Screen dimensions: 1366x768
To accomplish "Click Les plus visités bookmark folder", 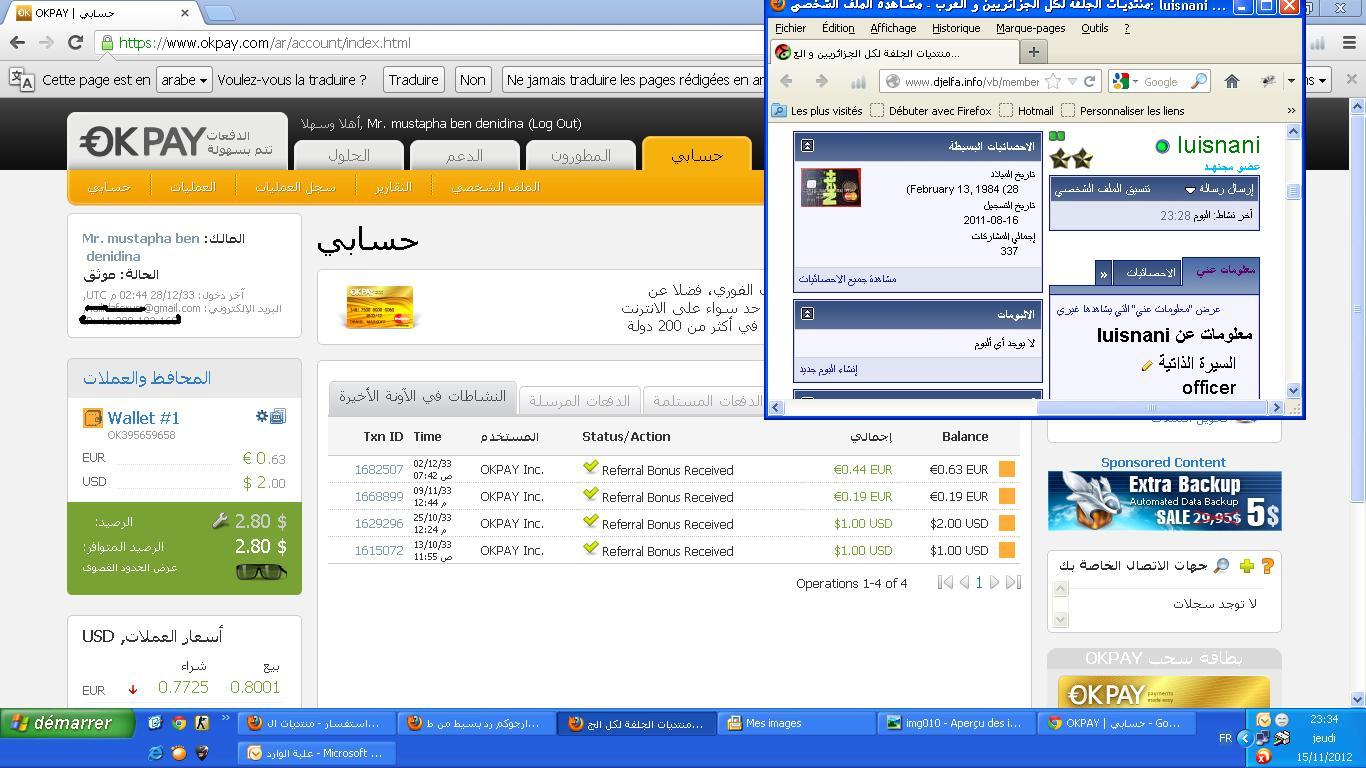I will click(817, 111).
